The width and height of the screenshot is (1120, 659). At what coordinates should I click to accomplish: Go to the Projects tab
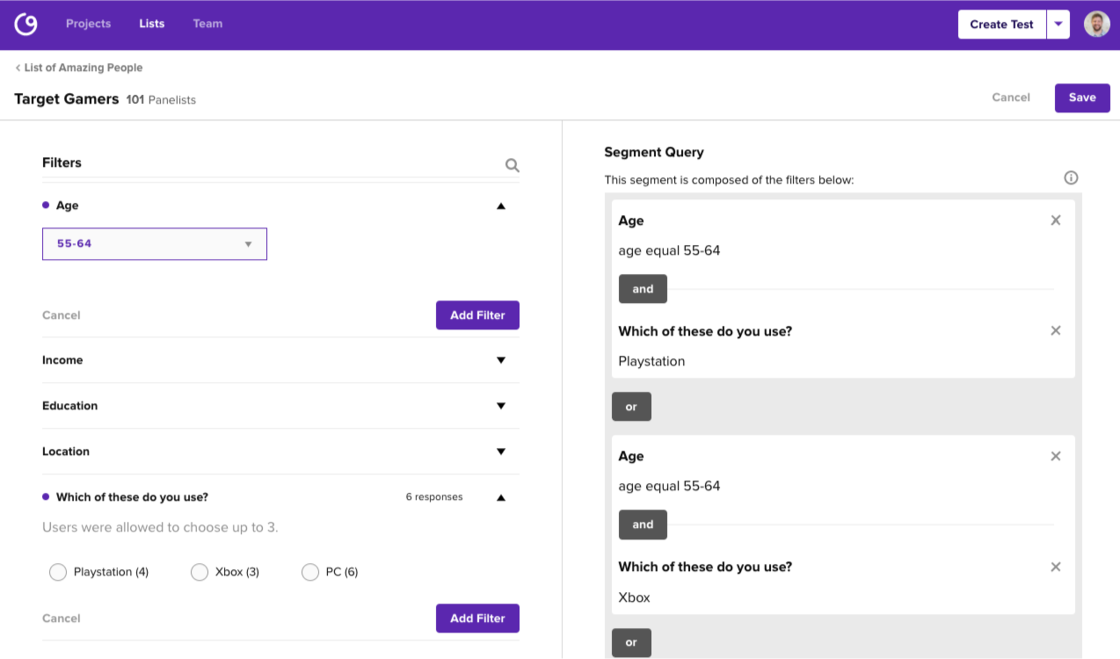[88, 24]
